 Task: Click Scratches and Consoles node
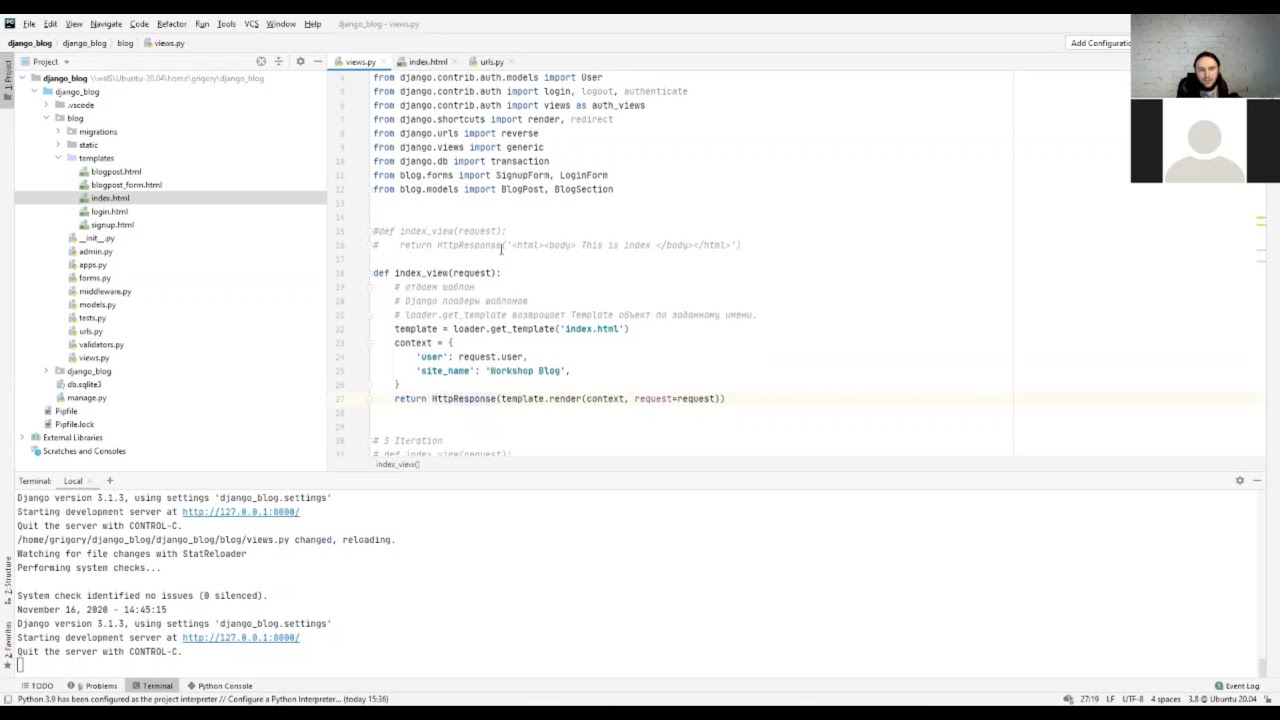(x=84, y=451)
